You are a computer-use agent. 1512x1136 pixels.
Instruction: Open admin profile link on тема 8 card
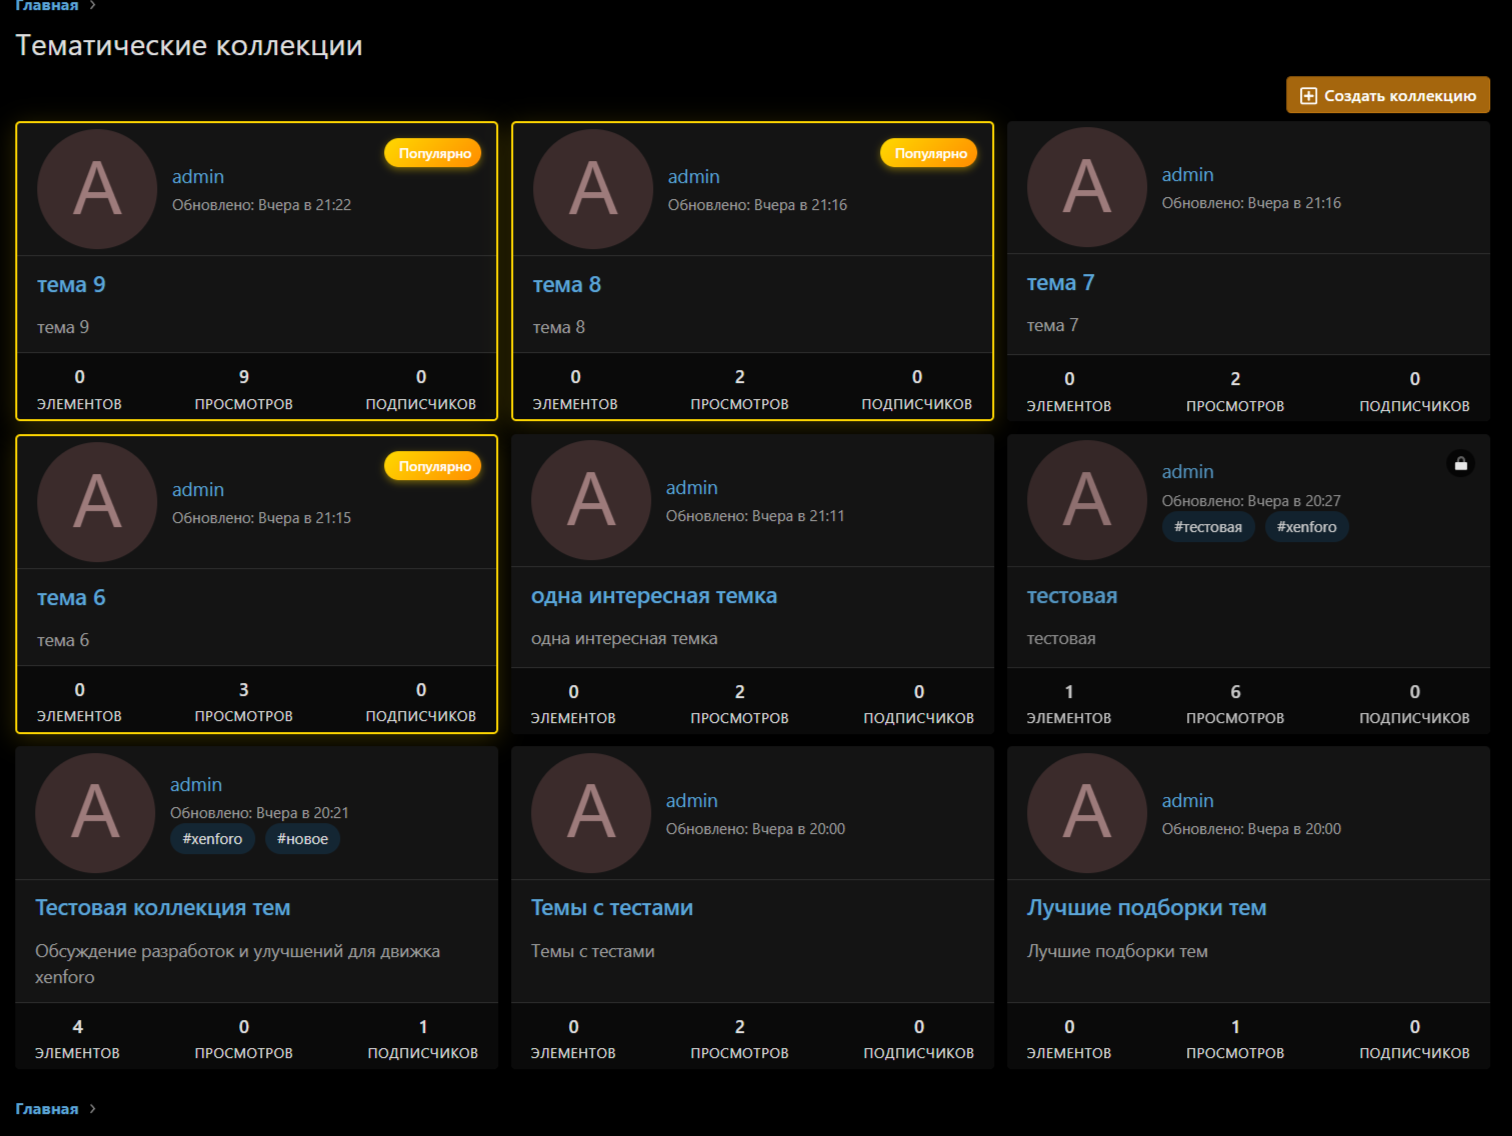coord(693,177)
